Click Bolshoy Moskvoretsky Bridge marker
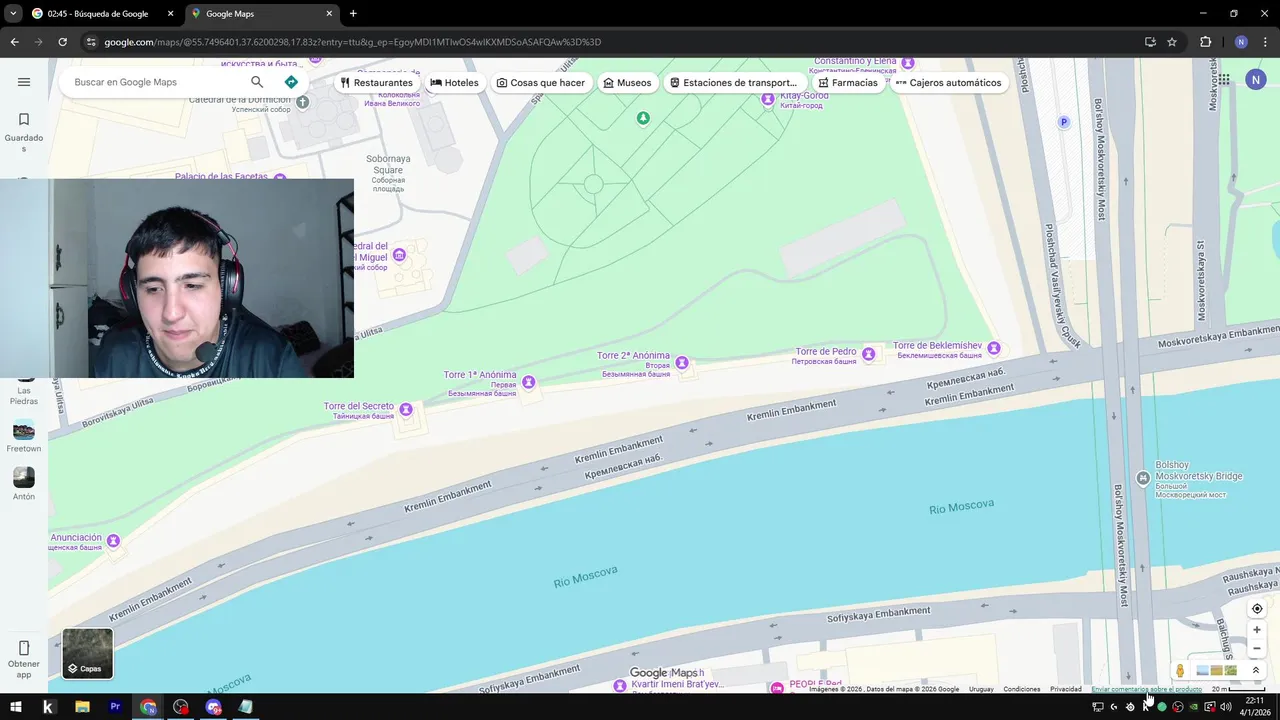Image resolution: width=1280 pixels, height=720 pixels. click(x=1143, y=478)
